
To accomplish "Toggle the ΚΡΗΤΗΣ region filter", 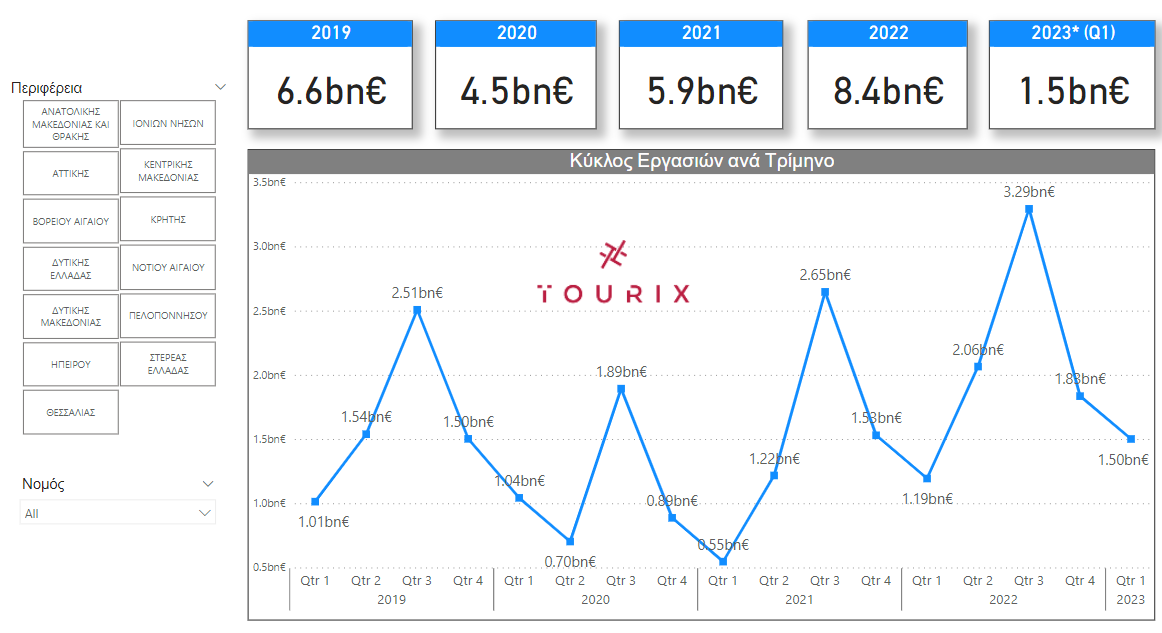I will click(x=168, y=219).
